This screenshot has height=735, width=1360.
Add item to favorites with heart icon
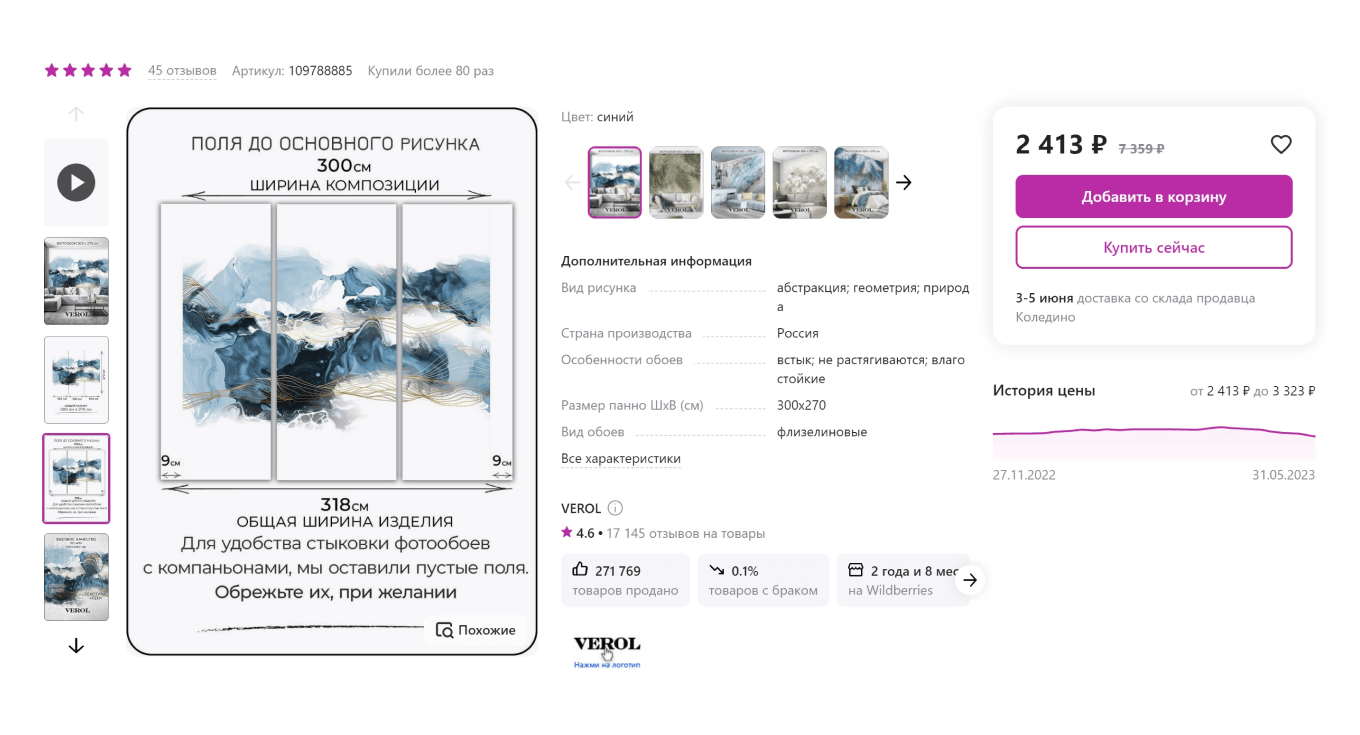[1281, 145]
